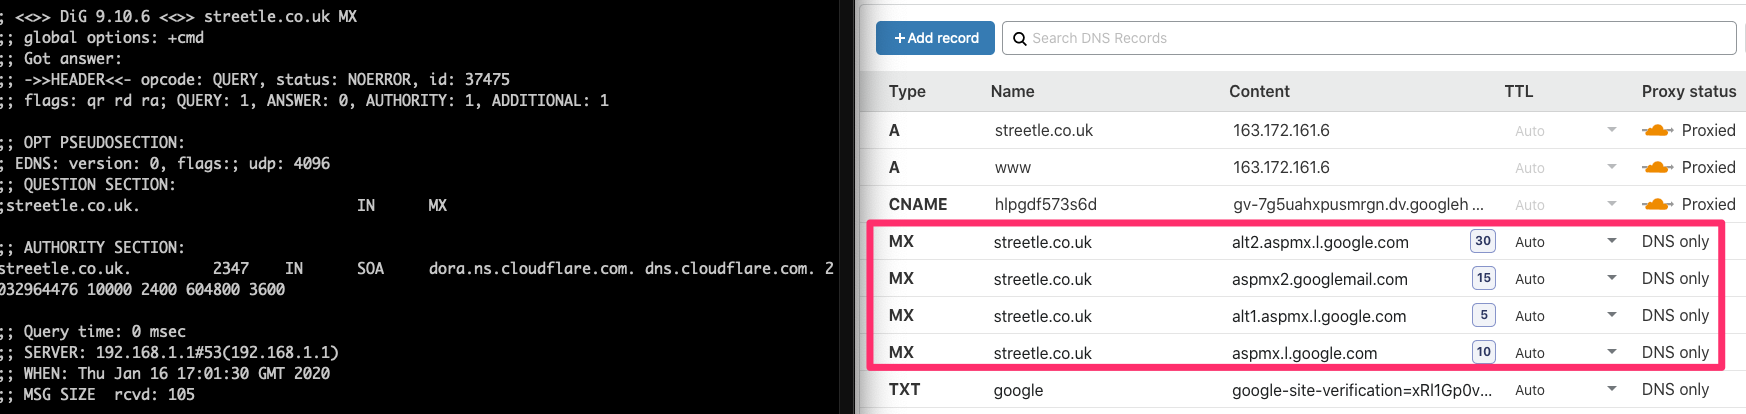Focus the Search DNS Records field
1746x414 pixels.
(1369, 38)
